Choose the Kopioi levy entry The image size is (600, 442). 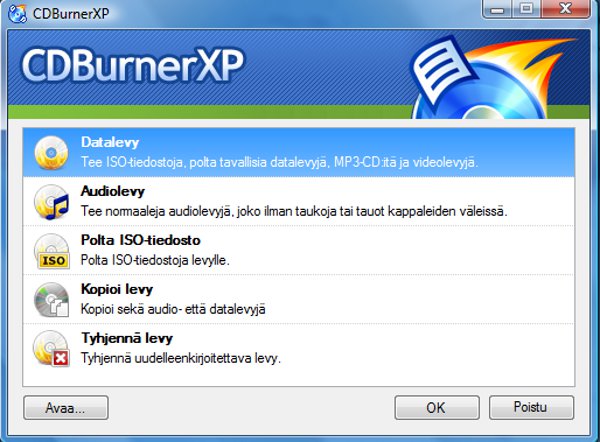point(298,299)
